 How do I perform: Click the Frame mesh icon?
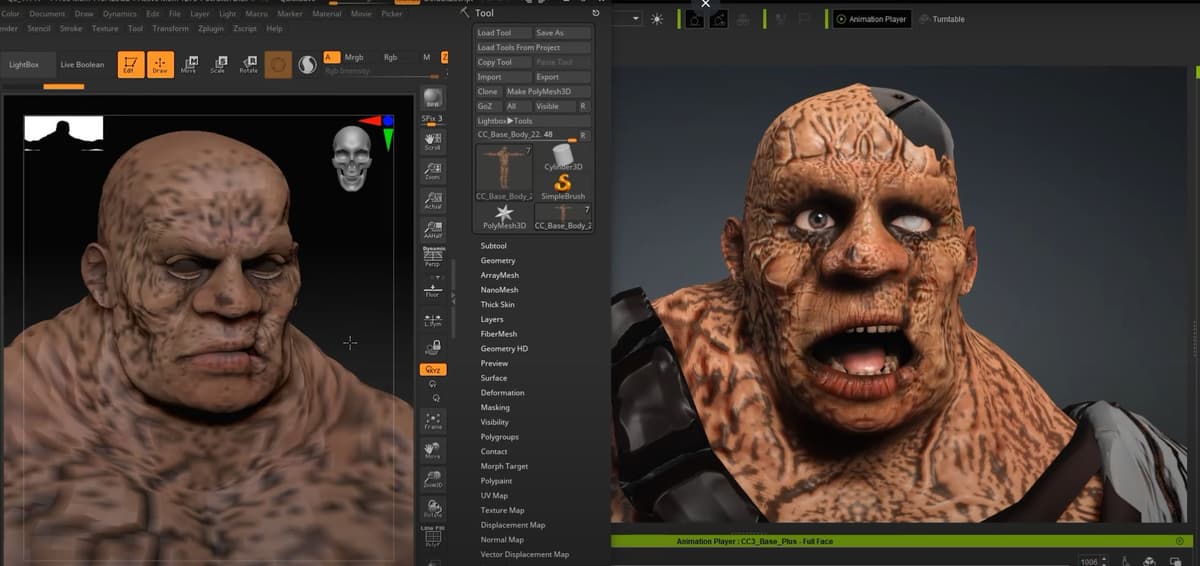coord(433,420)
